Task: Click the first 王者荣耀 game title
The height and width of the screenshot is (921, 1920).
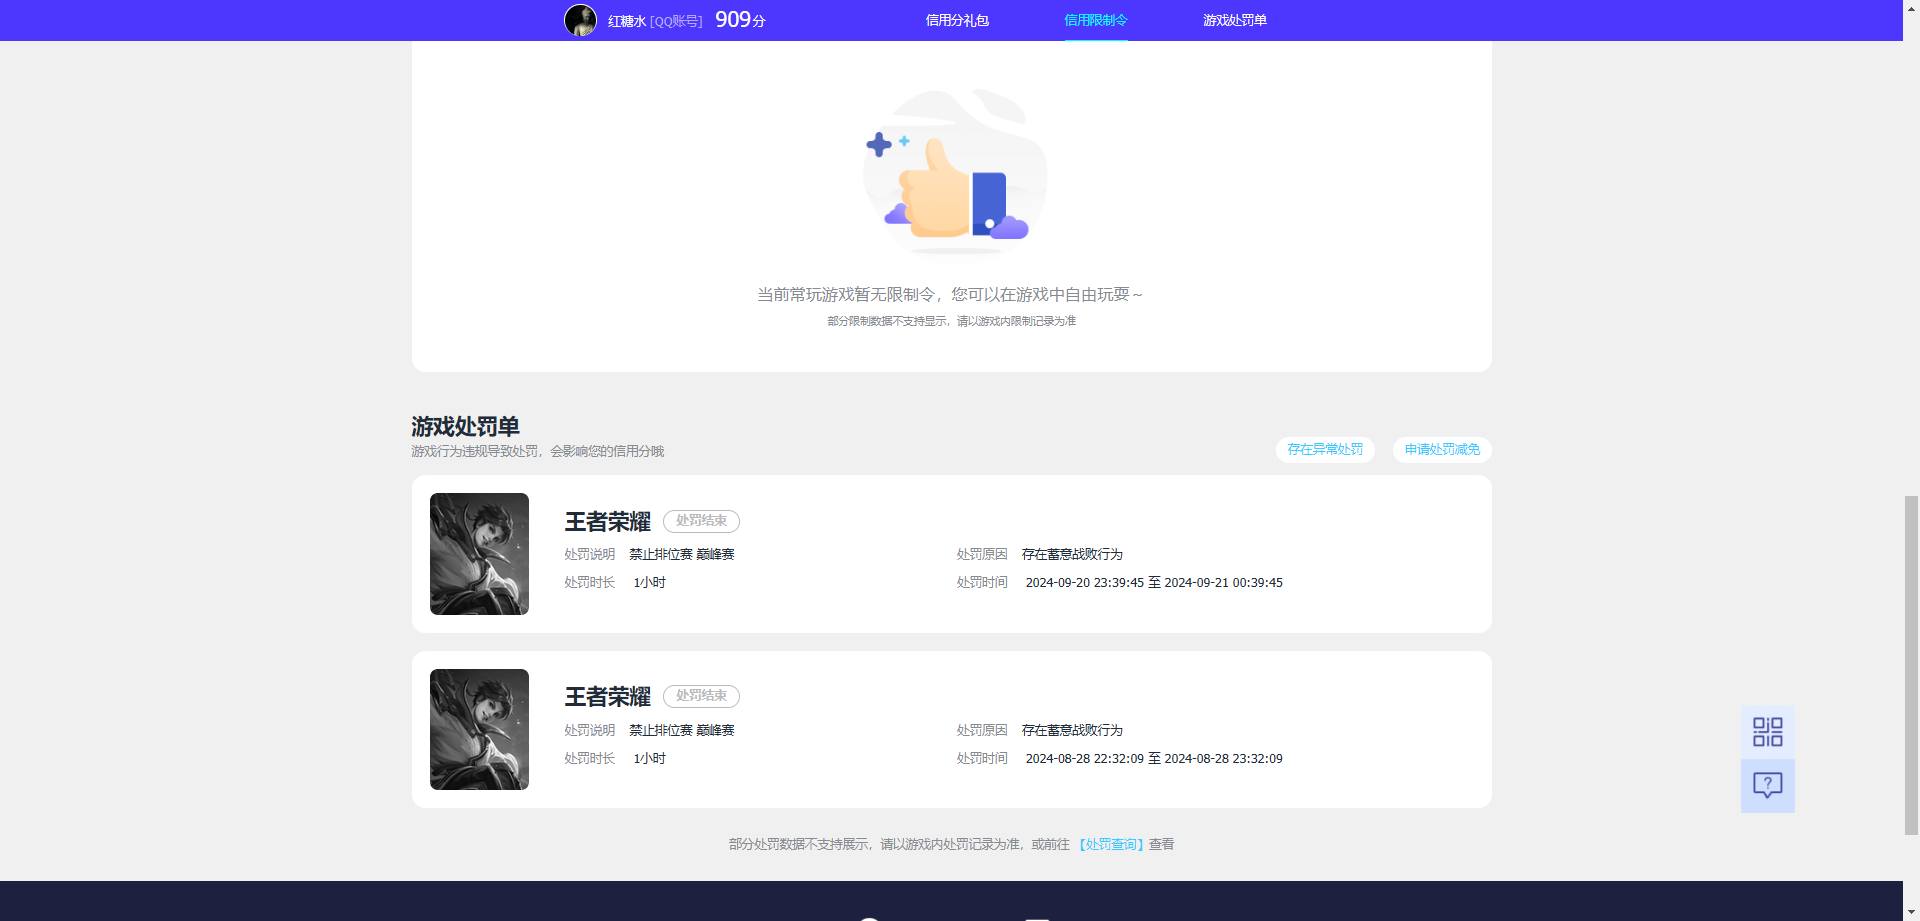Action: (608, 521)
